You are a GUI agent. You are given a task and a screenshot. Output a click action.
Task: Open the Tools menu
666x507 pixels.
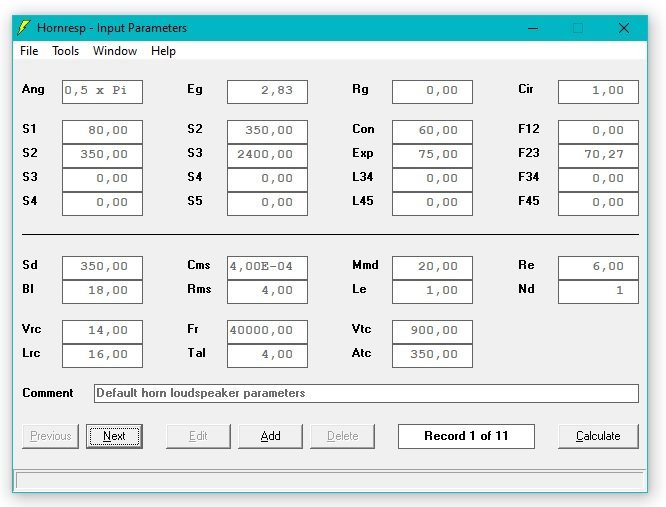coord(65,51)
